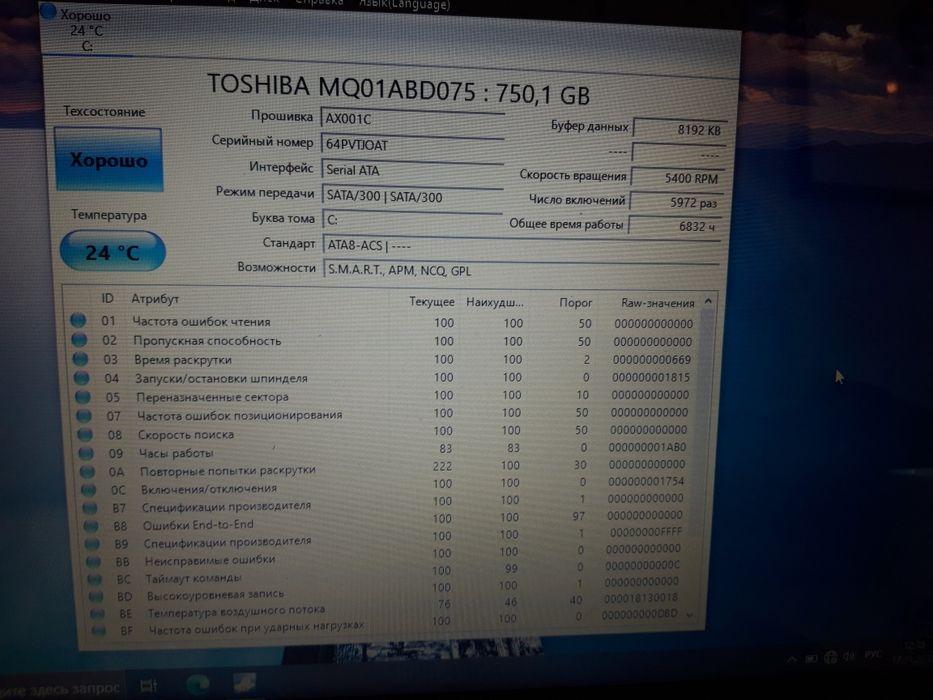Click status circle of Неисправимые ошибки
The height and width of the screenshot is (700, 933).
click(93, 561)
